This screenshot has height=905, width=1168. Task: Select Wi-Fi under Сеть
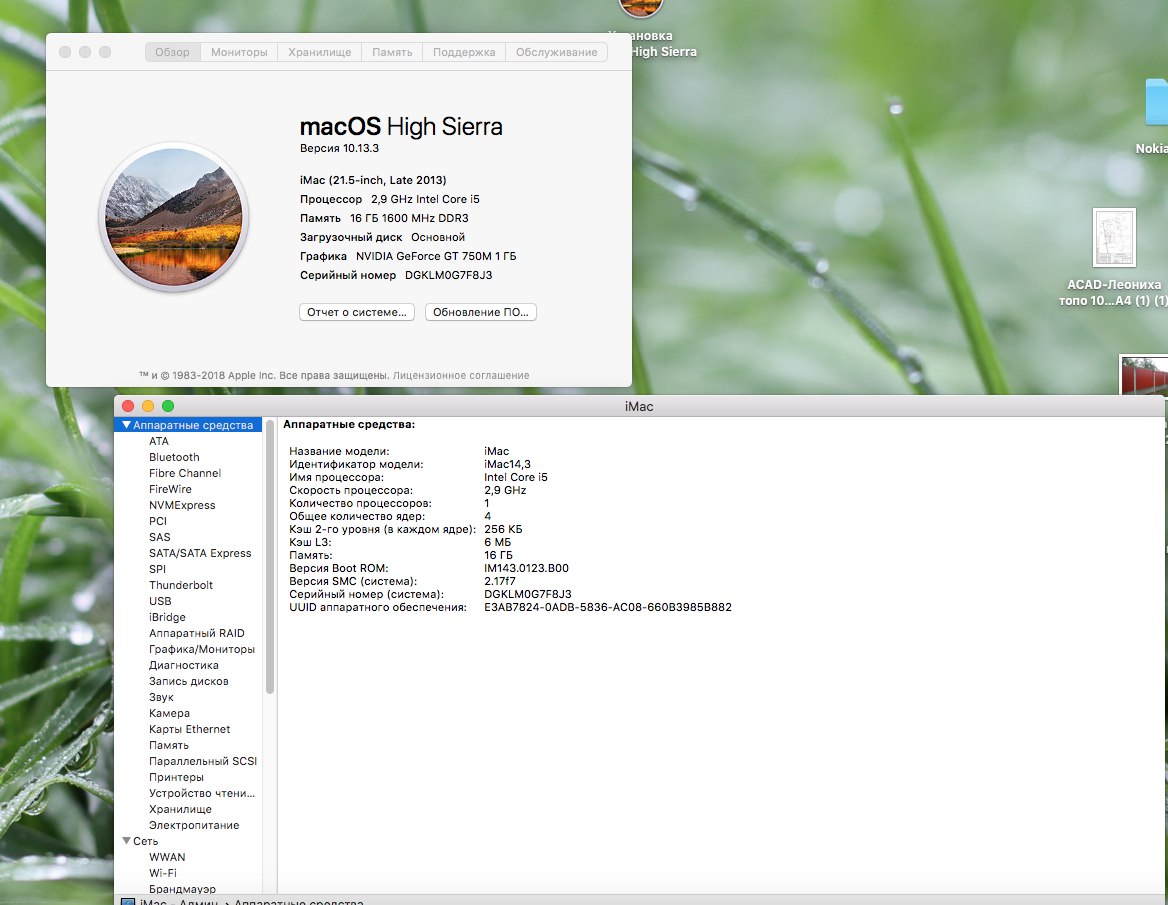click(162, 873)
